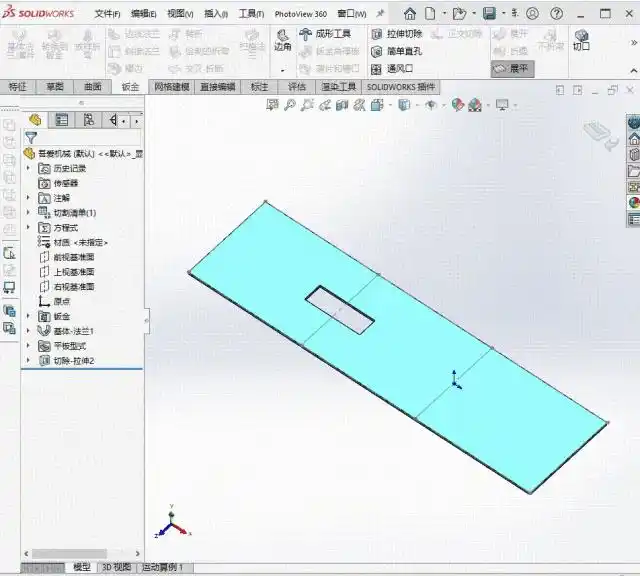The width and height of the screenshot is (640, 576).
Task: Select 右视基准面 in the tree
Action: coord(67,287)
